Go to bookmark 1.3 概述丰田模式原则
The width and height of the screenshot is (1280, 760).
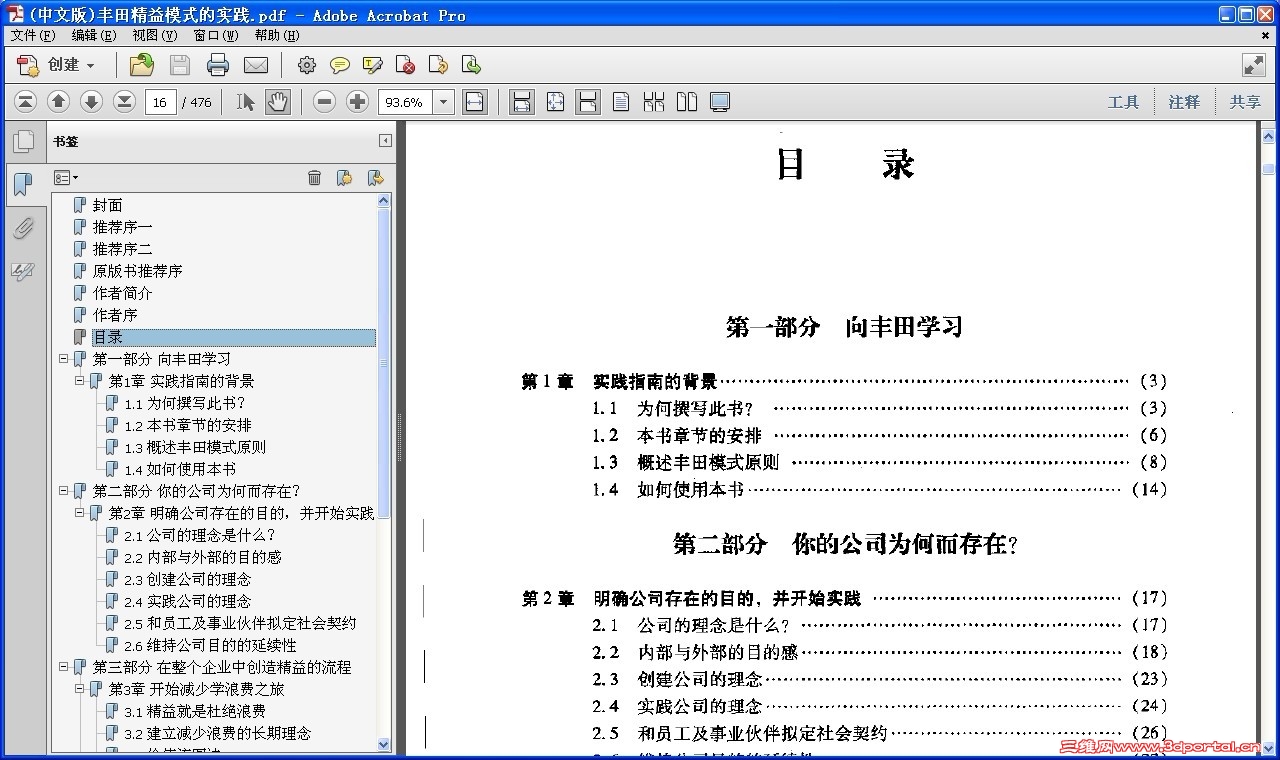coord(195,447)
